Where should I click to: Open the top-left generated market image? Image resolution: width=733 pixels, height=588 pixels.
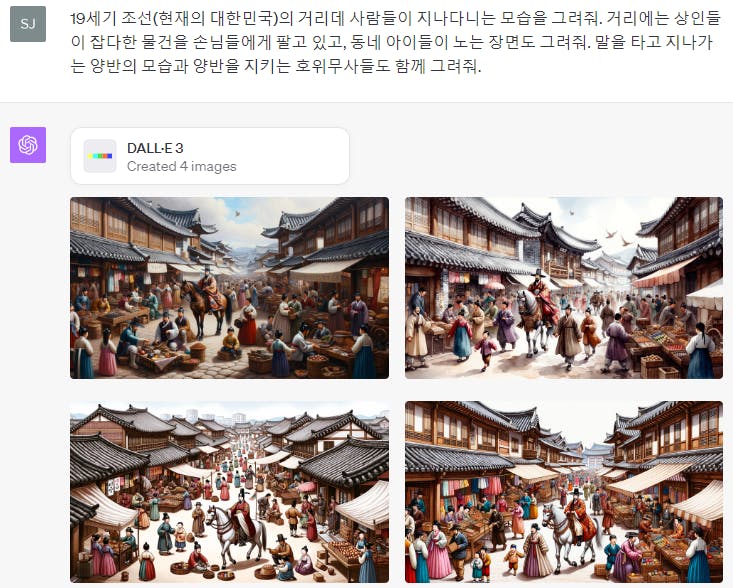(230, 288)
